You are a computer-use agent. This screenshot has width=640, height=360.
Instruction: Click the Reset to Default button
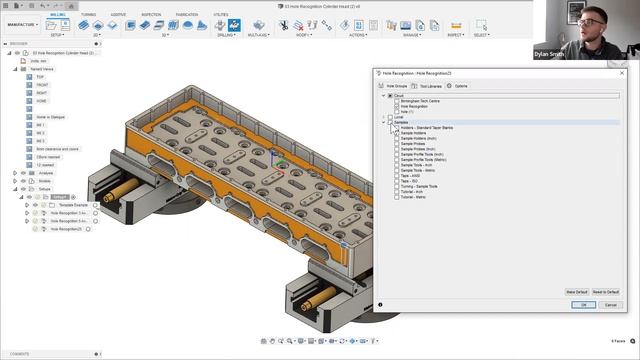coord(606,292)
